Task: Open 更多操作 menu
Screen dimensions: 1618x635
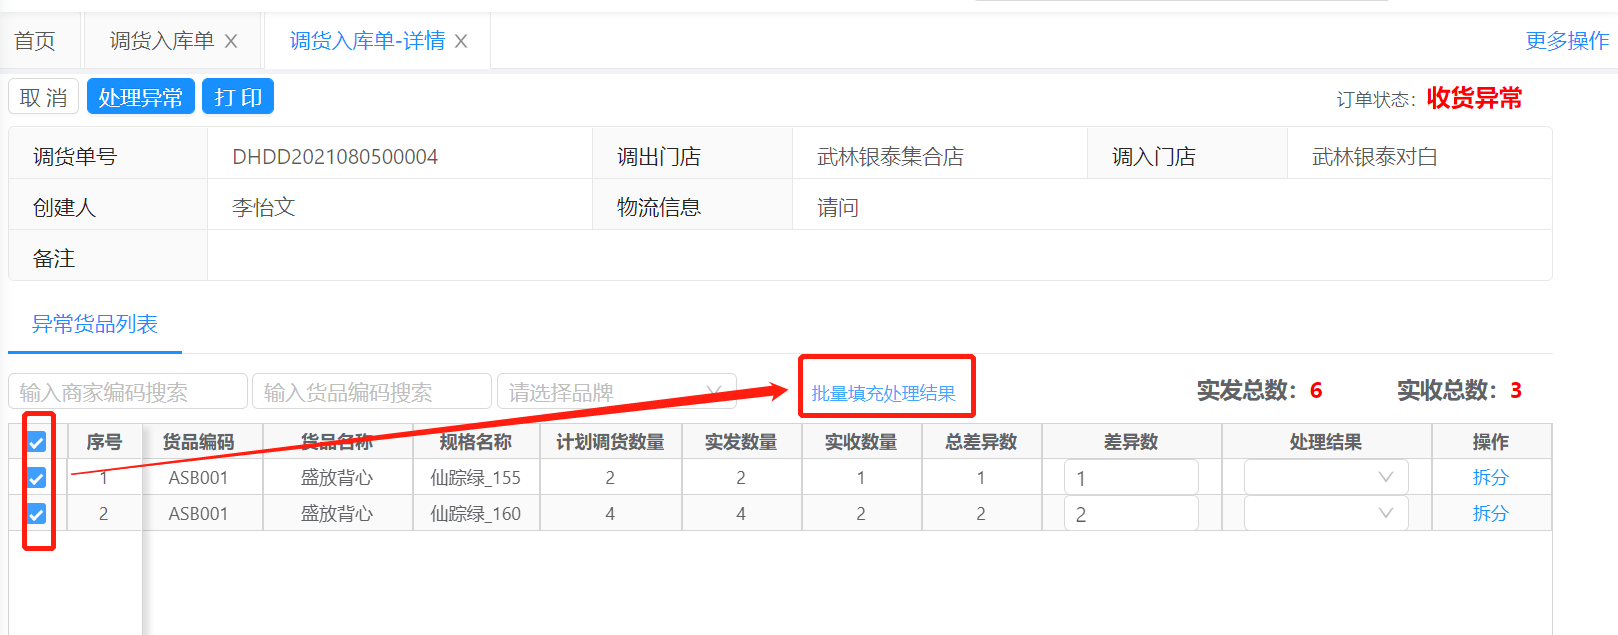Action: pyautogui.click(x=1566, y=41)
